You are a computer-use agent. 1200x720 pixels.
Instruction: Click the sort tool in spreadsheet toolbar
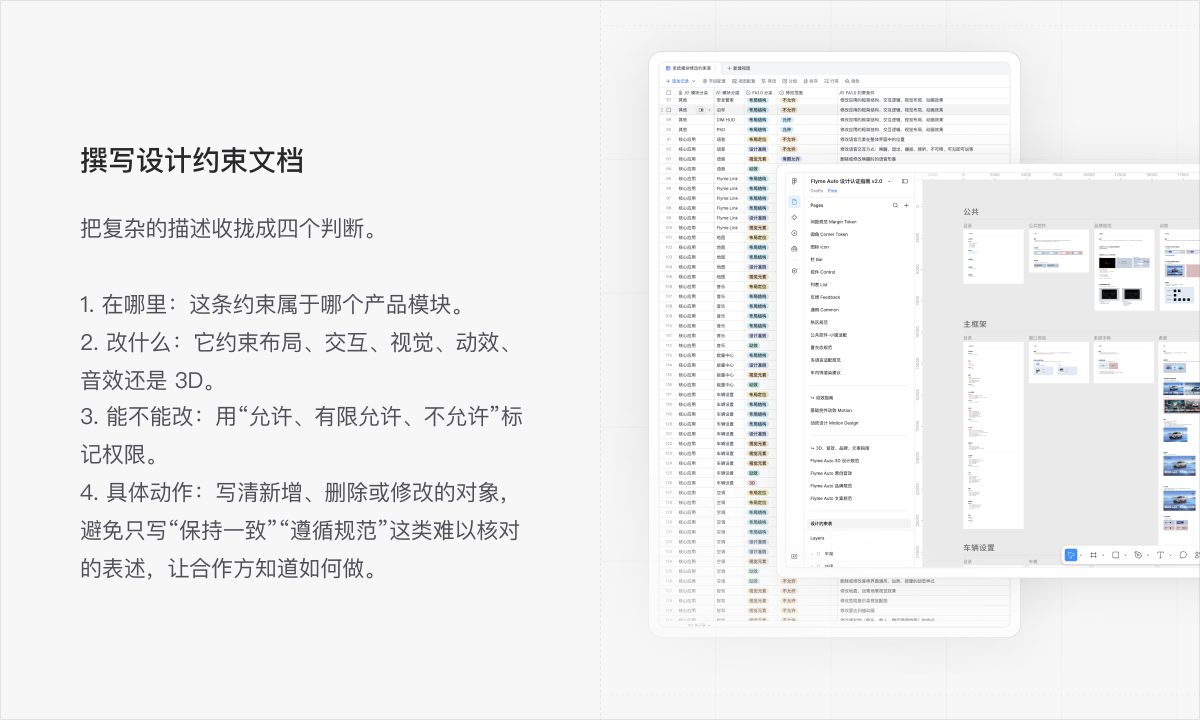click(811, 81)
